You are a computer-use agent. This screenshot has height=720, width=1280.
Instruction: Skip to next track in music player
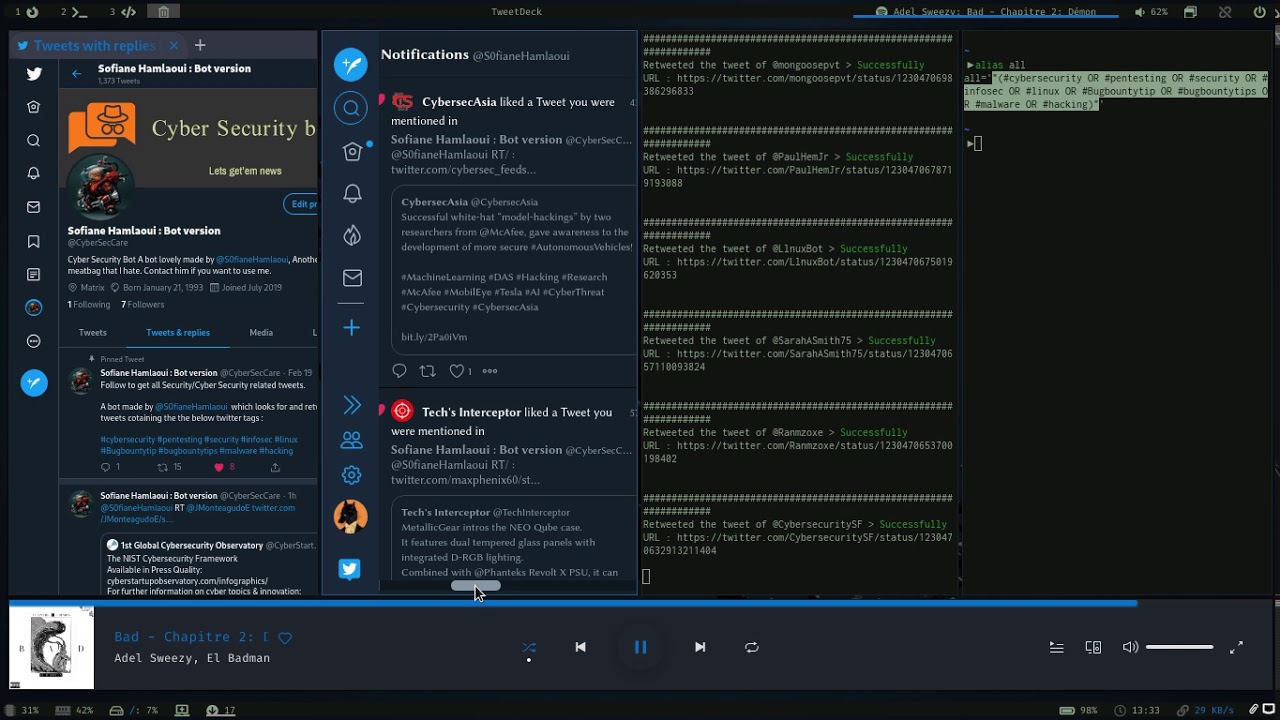[700, 647]
